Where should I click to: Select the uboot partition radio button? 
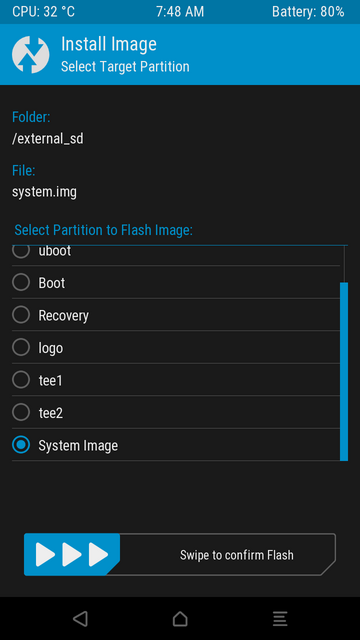coord(21,251)
